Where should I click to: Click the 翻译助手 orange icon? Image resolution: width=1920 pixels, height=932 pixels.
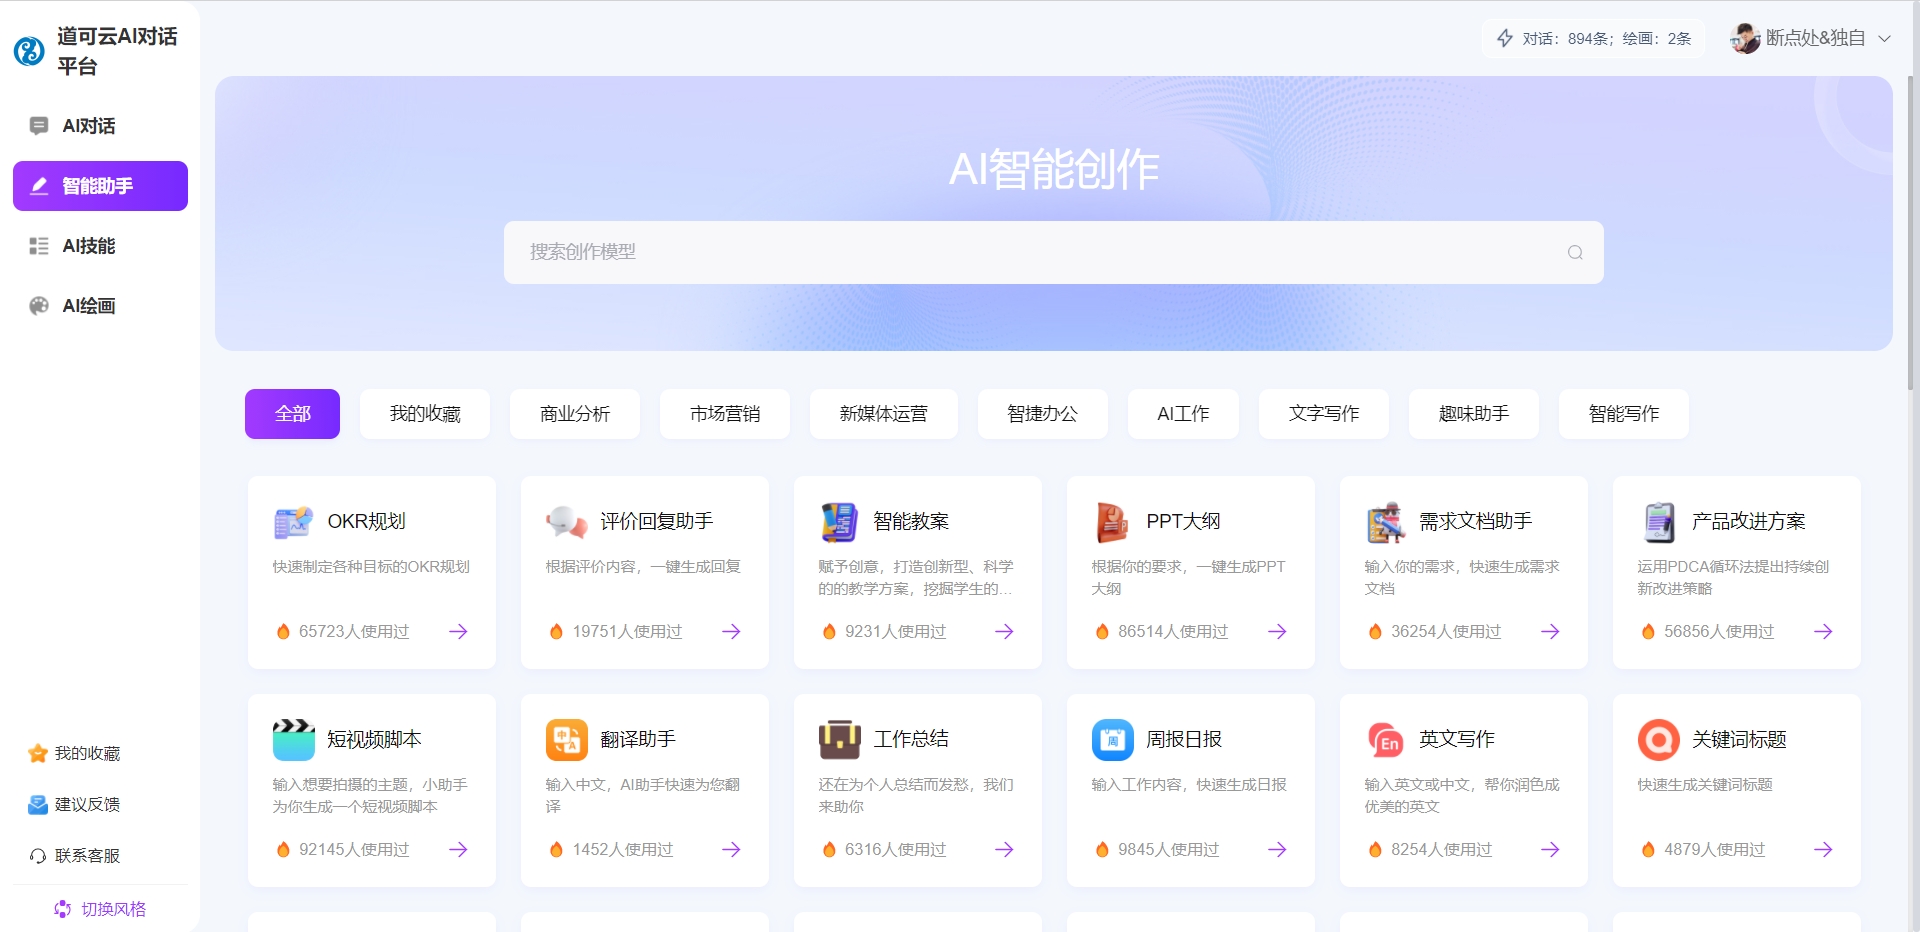click(566, 740)
